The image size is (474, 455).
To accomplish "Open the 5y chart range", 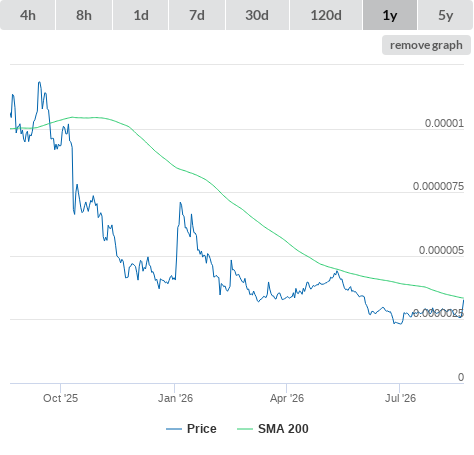I will (x=446, y=15).
